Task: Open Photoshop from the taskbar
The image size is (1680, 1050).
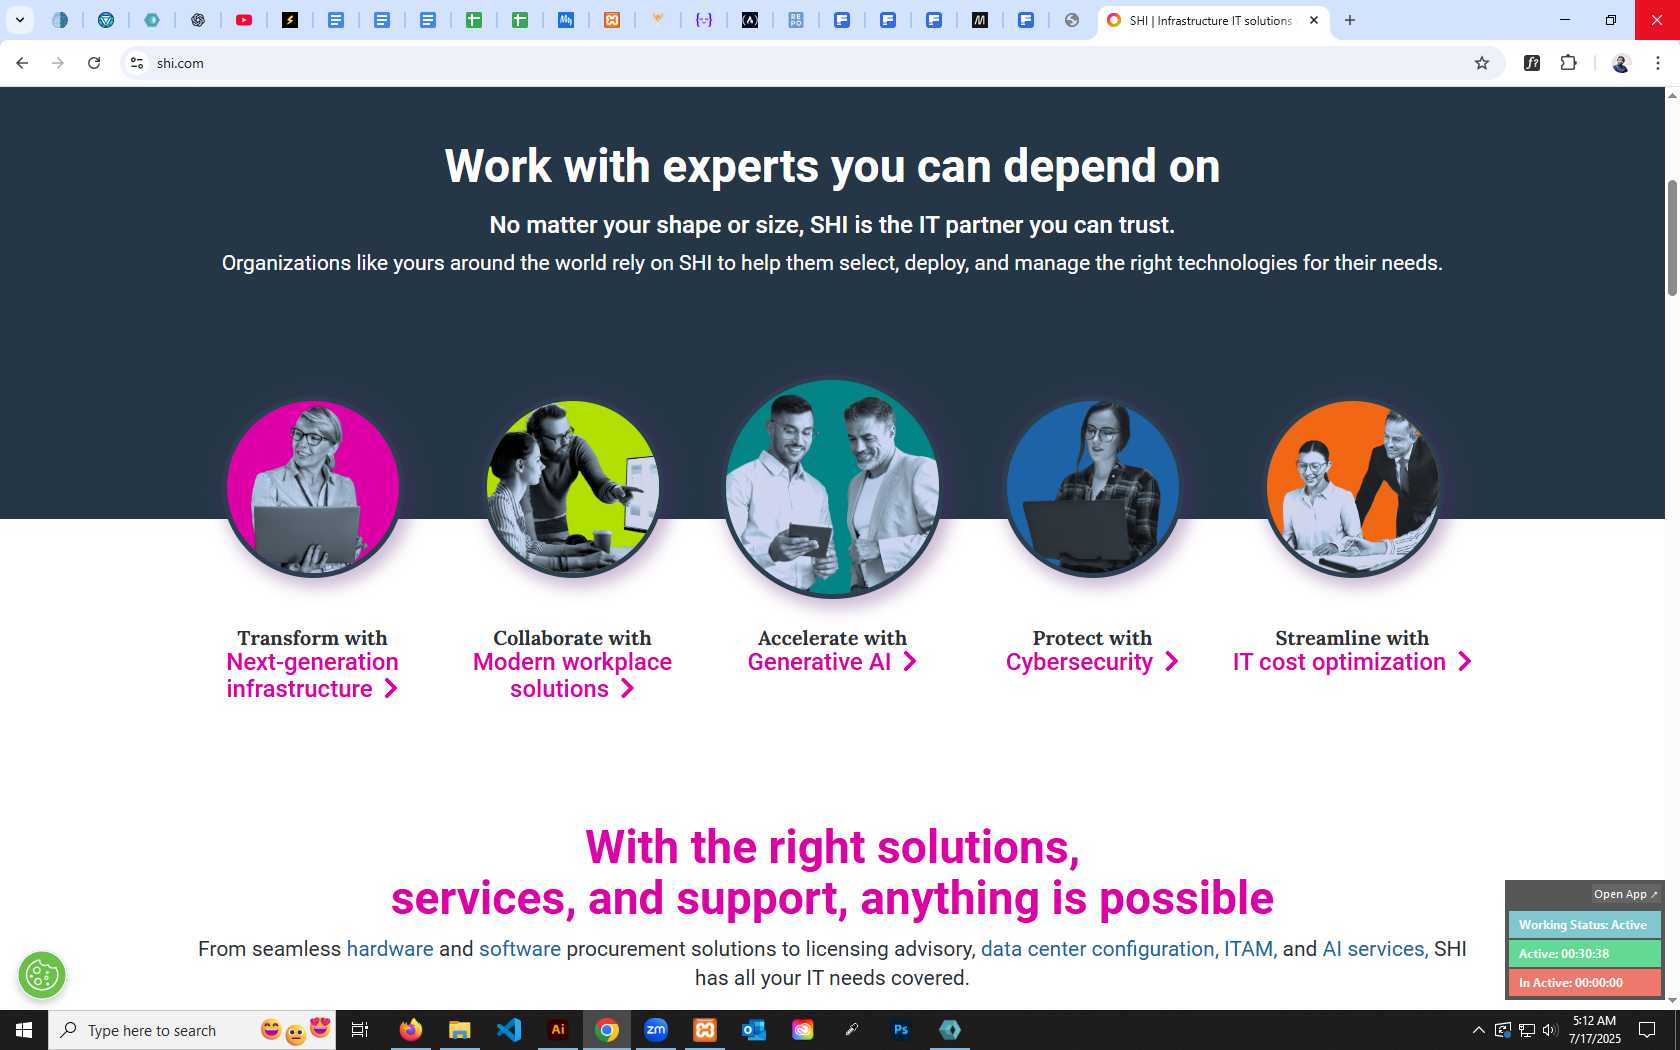Action: coord(901,1030)
